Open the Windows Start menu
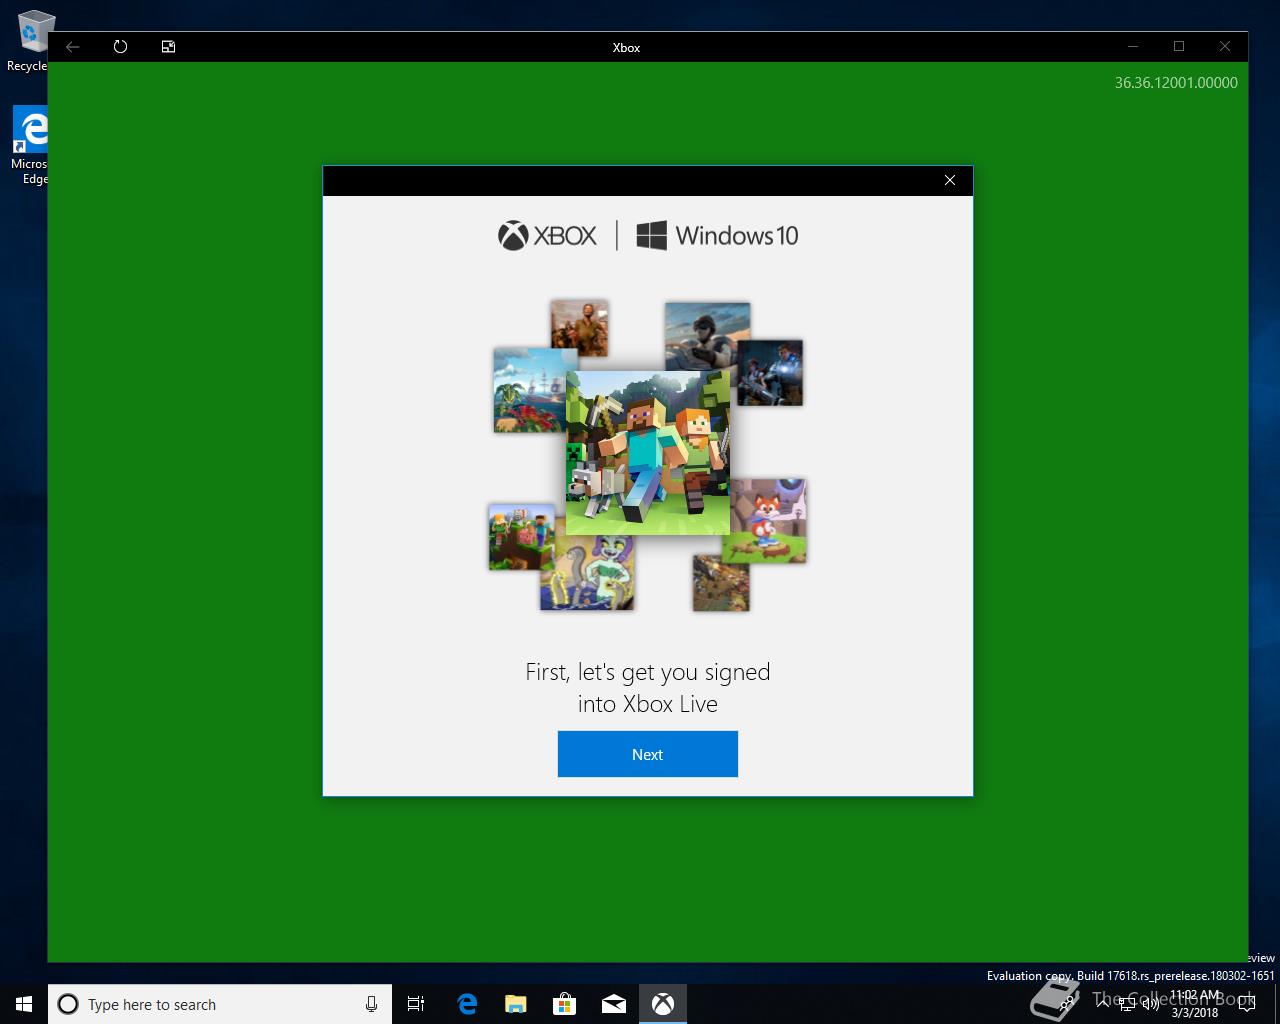This screenshot has width=1280, height=1024. [x=24, y=1004]
